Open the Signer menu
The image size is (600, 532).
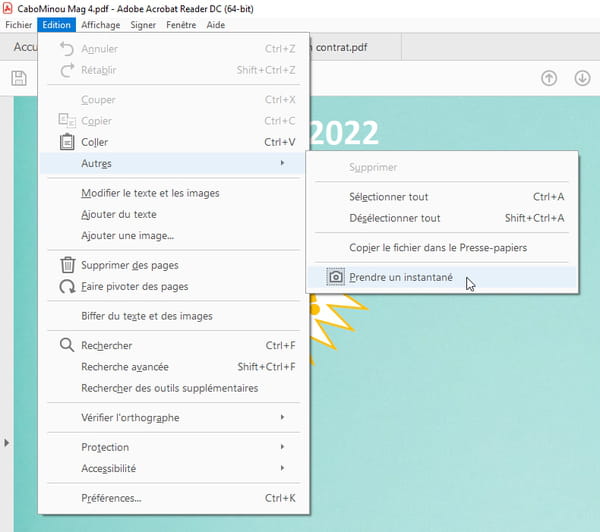[143, 25]
